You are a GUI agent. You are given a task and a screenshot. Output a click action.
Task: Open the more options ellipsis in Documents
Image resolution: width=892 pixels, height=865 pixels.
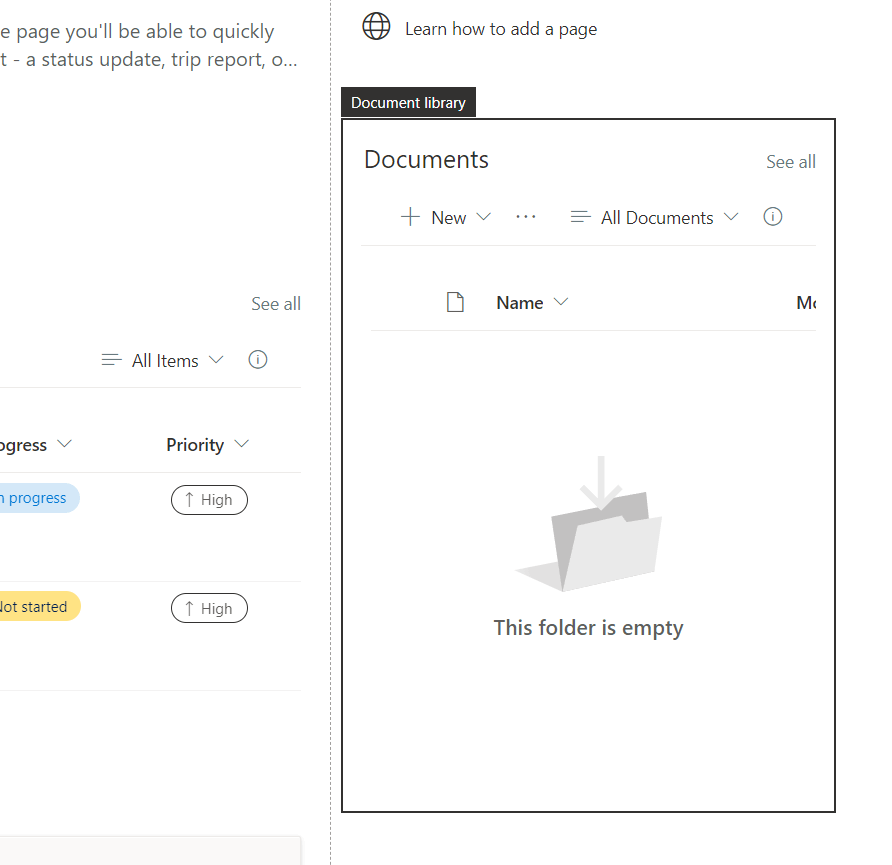coord(526,217)
